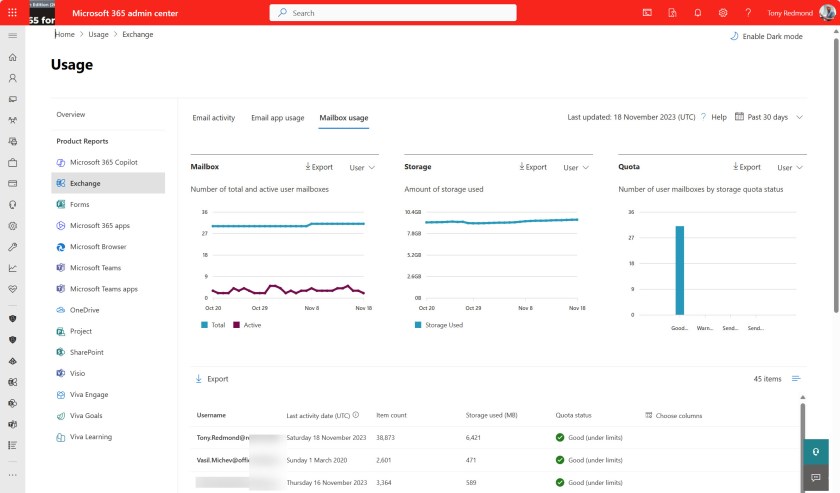Click the Forms report icon
Image resolution: width=840 pixels, height=493 pixels.
tap(61, 204)
